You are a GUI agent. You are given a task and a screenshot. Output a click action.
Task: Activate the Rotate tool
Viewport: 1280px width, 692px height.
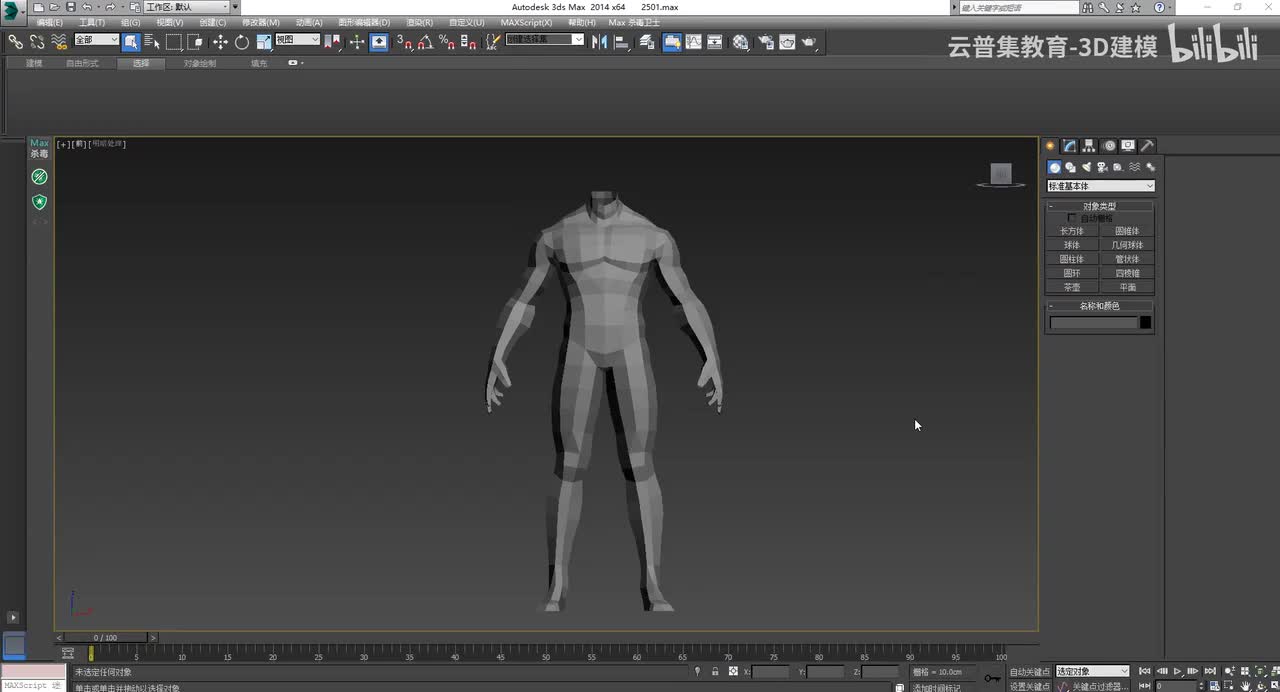click(x=241, y=42)
